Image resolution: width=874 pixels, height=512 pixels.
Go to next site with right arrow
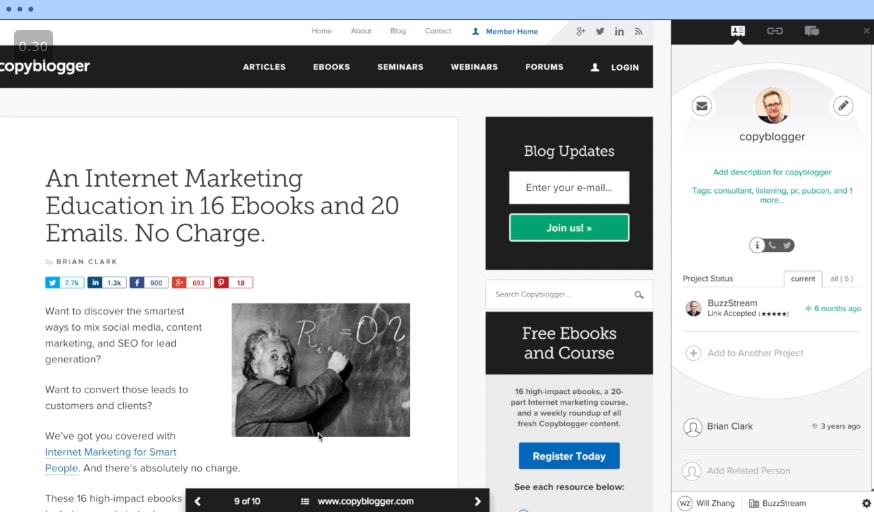[x=477, y=501]
